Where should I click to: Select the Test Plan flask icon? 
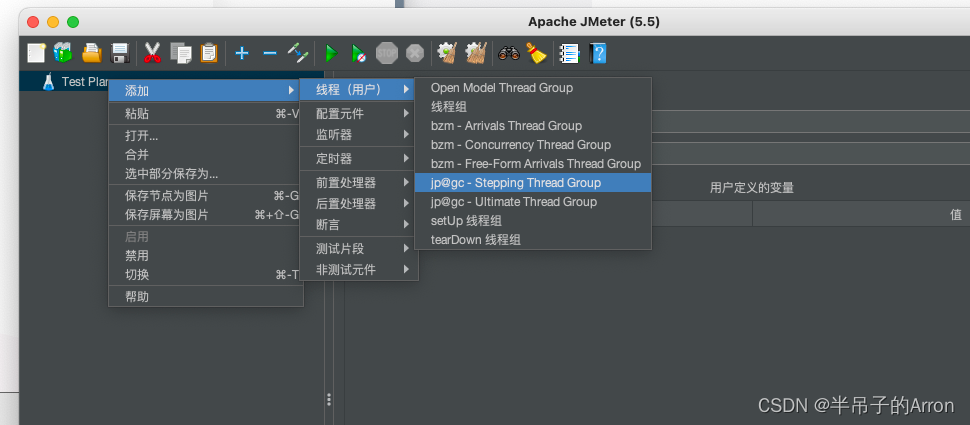(x=48, y=82)
